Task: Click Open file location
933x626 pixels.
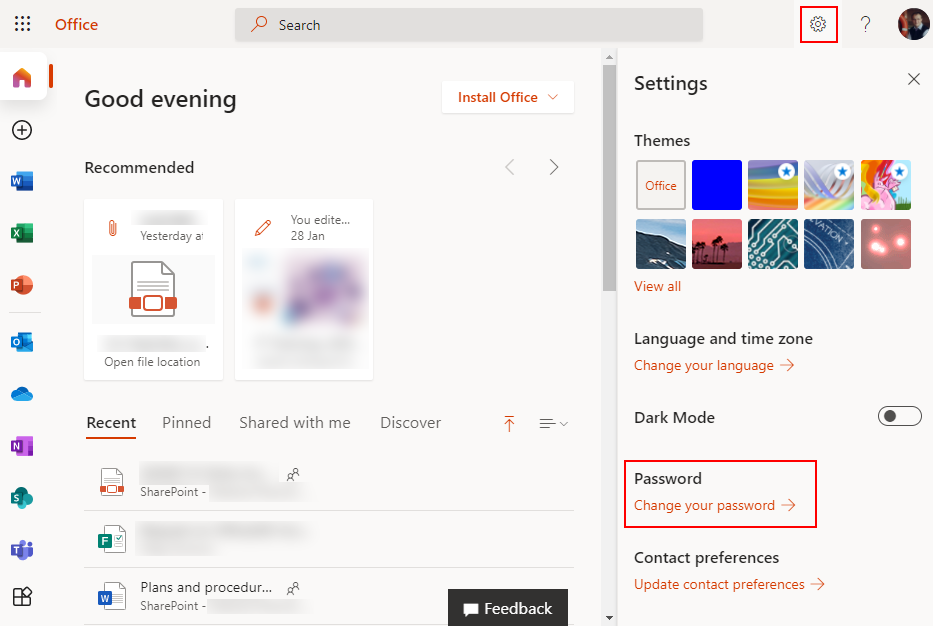Action: pyautogui.click(x=152, y=362)
